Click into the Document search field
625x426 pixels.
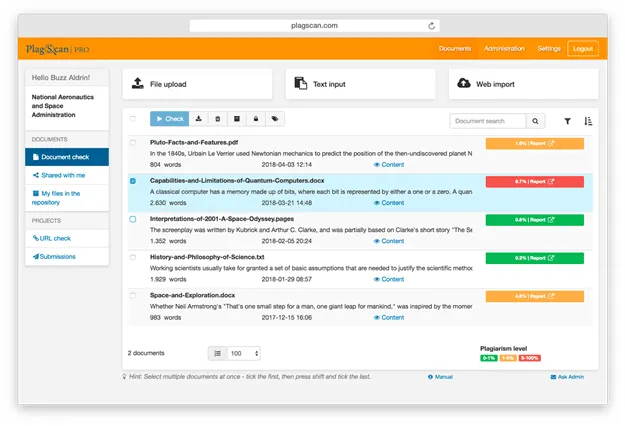[487, 121]
